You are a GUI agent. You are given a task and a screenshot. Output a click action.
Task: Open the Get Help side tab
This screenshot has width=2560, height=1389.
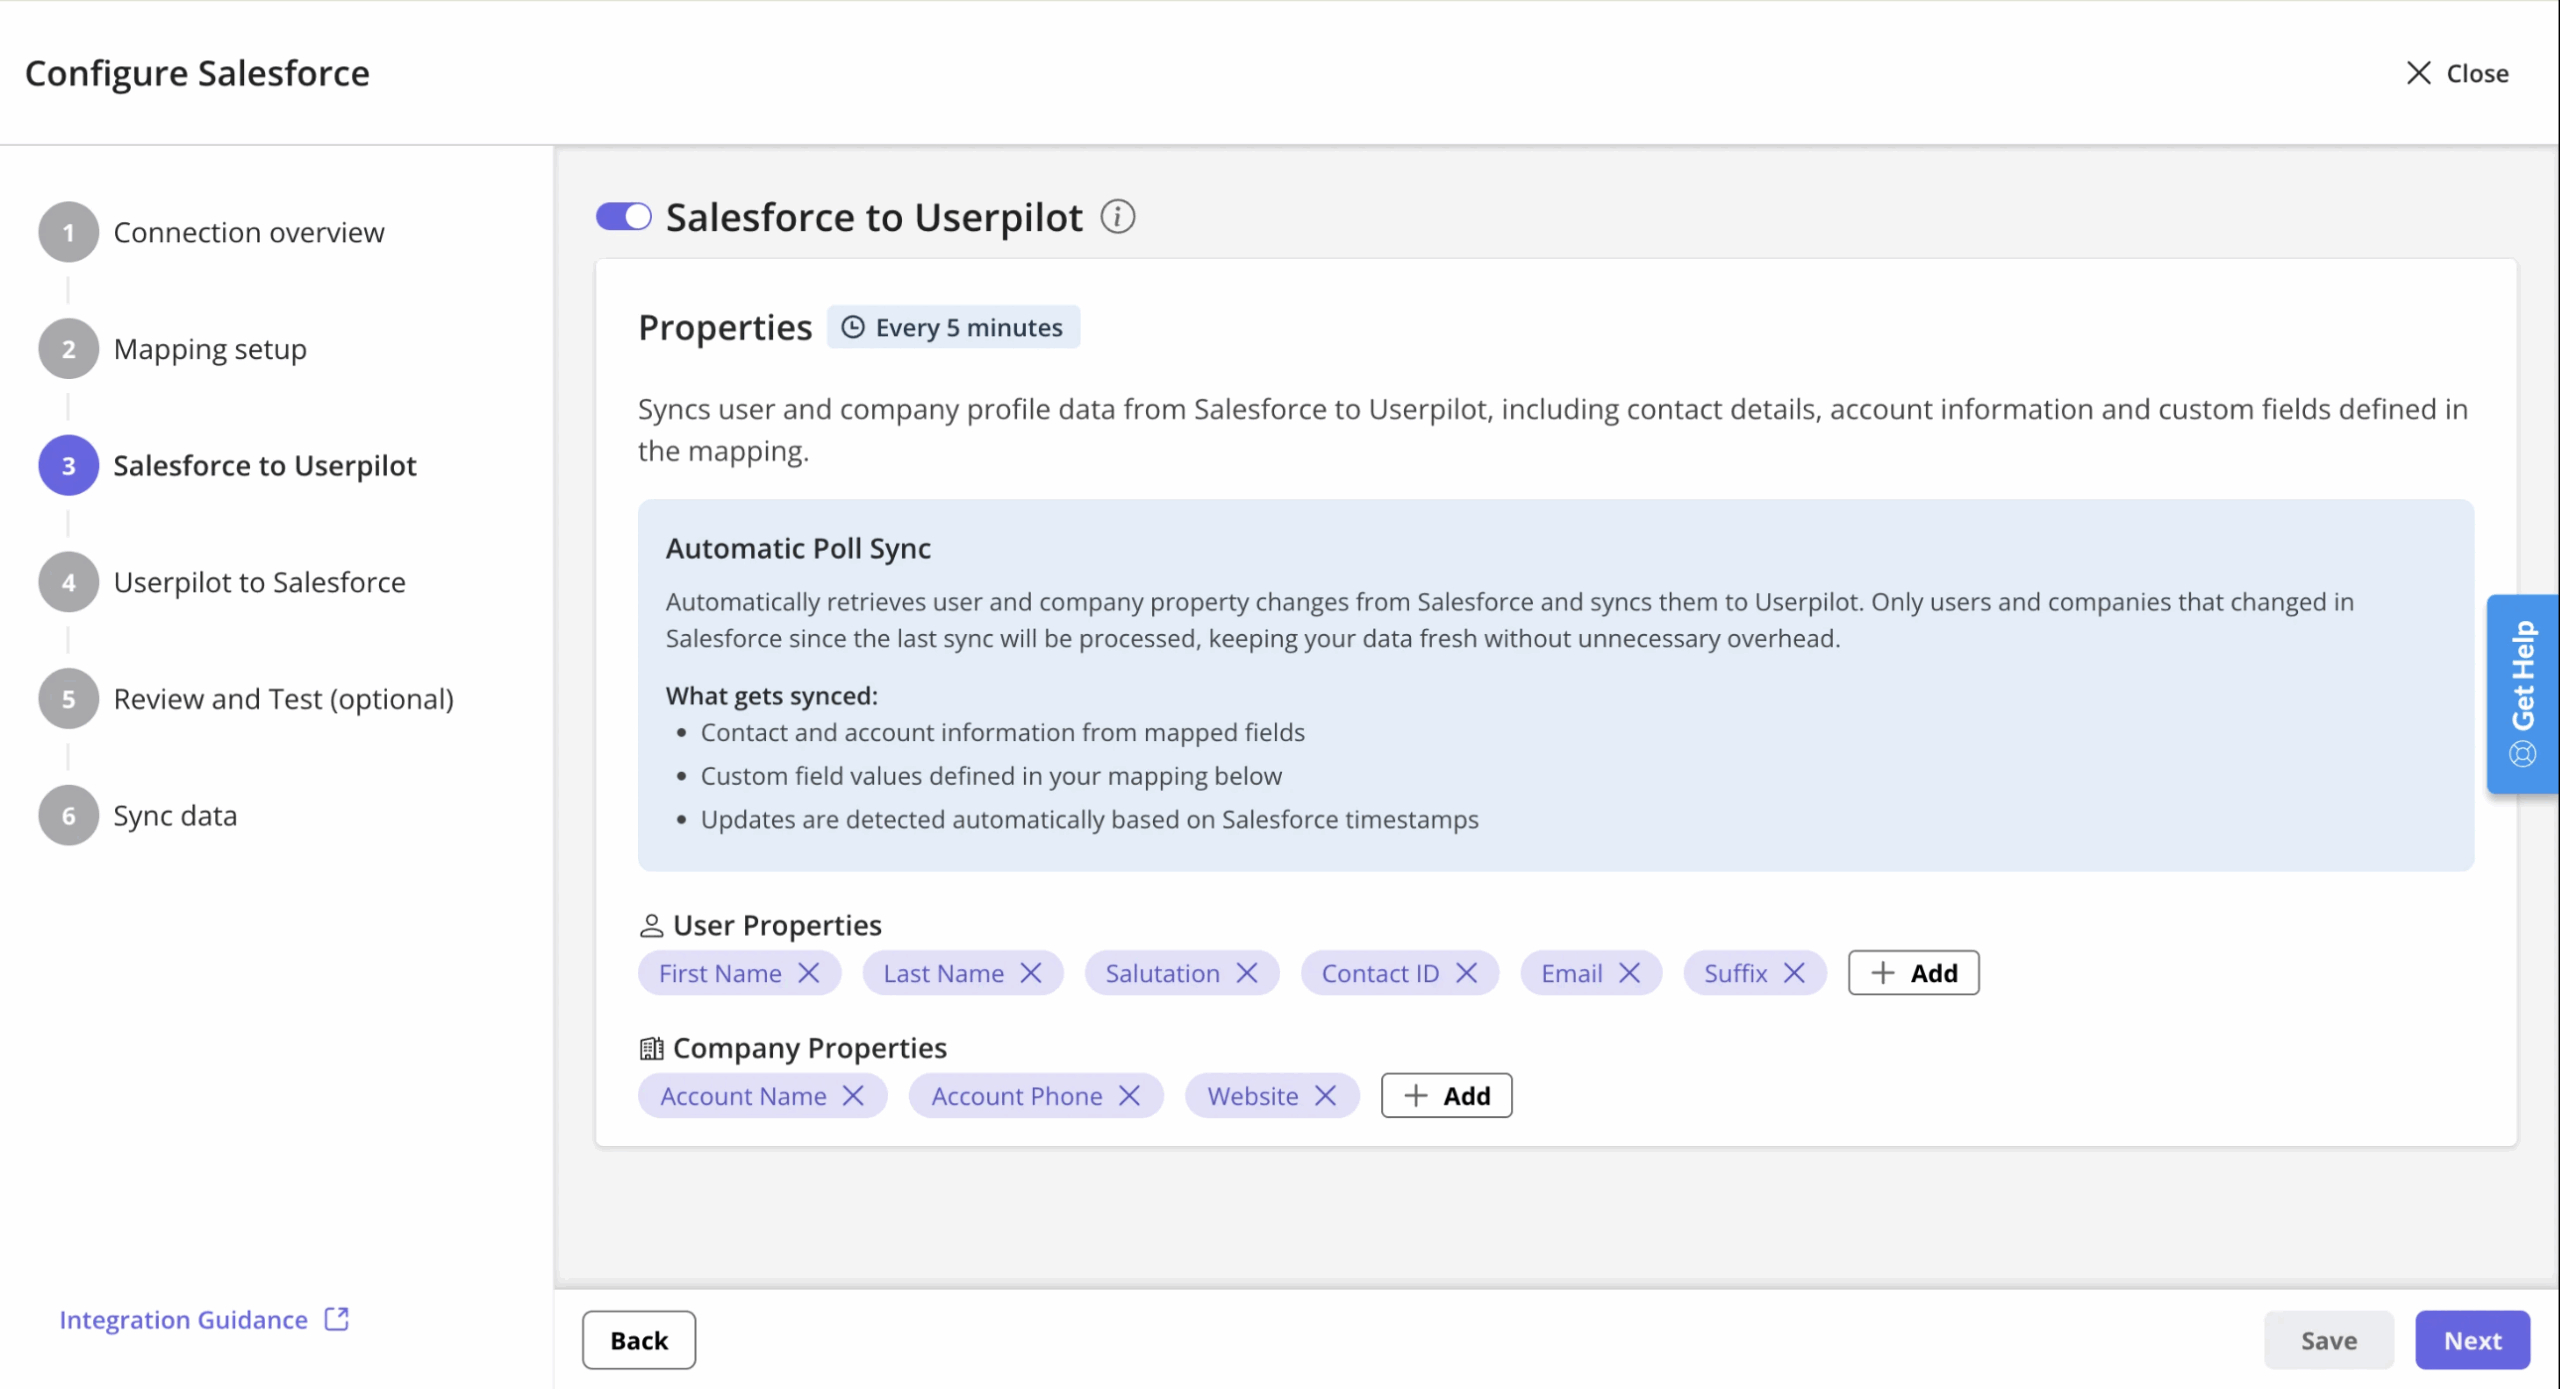(2522, 694)
